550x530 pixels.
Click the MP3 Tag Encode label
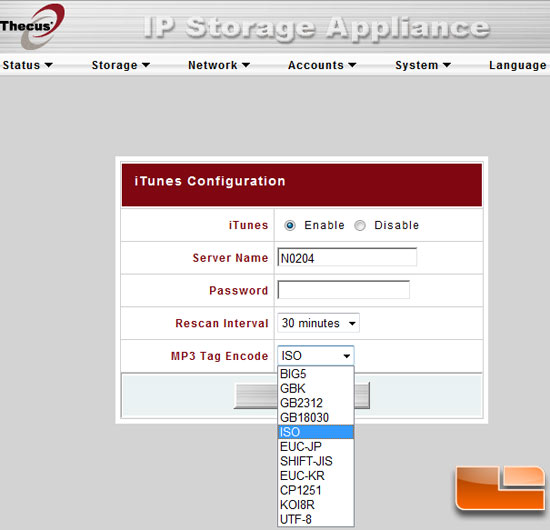tap(220, 356)
